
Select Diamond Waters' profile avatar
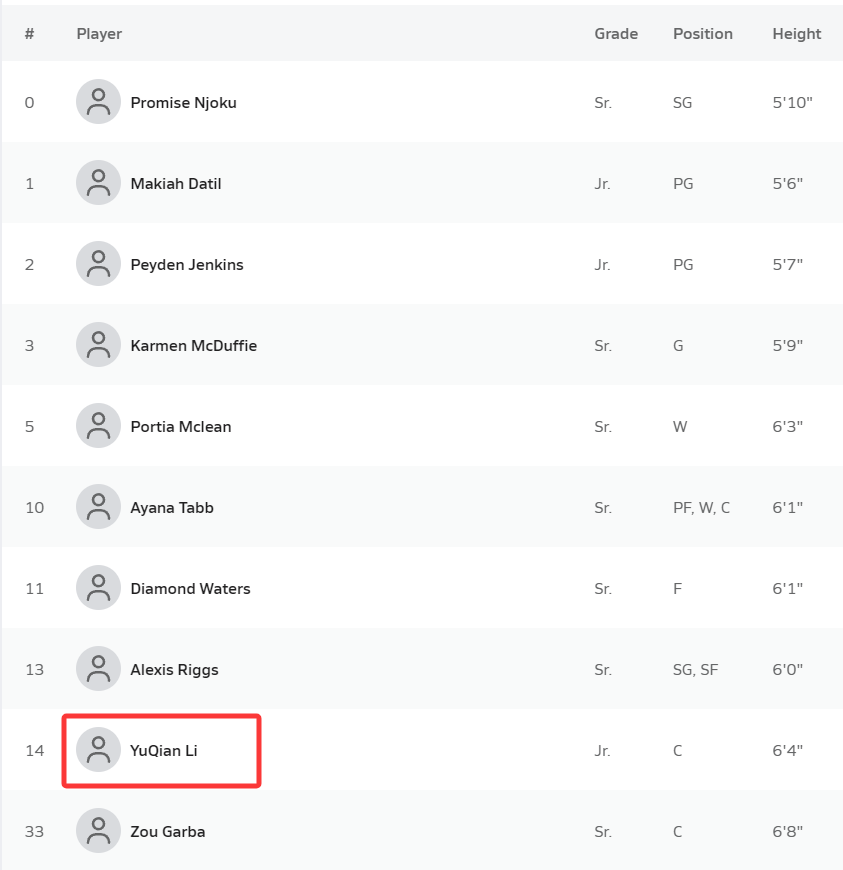[98, 588]
